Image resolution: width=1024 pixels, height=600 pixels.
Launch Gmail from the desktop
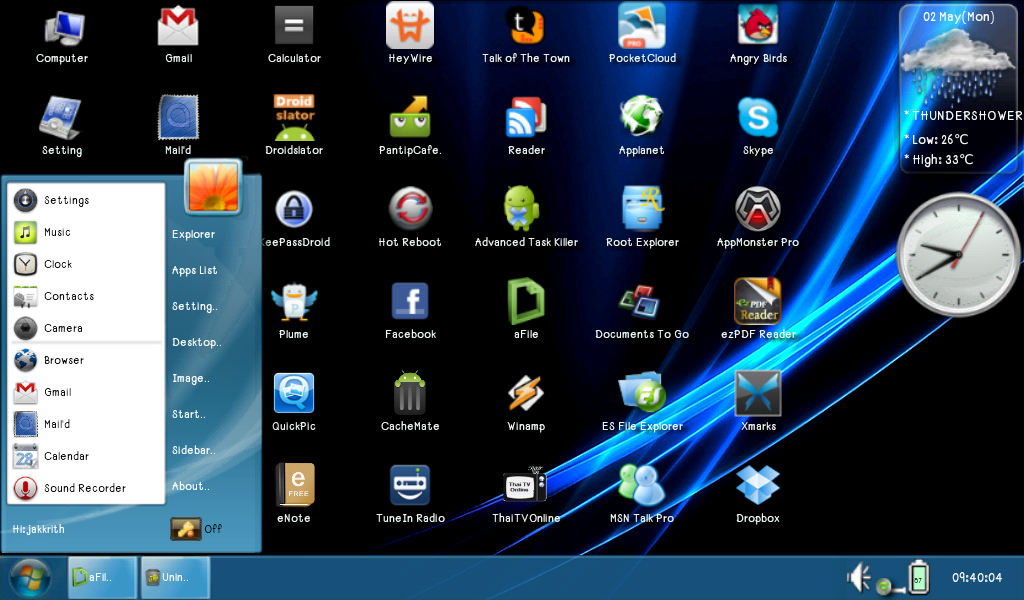pos(178,28)
